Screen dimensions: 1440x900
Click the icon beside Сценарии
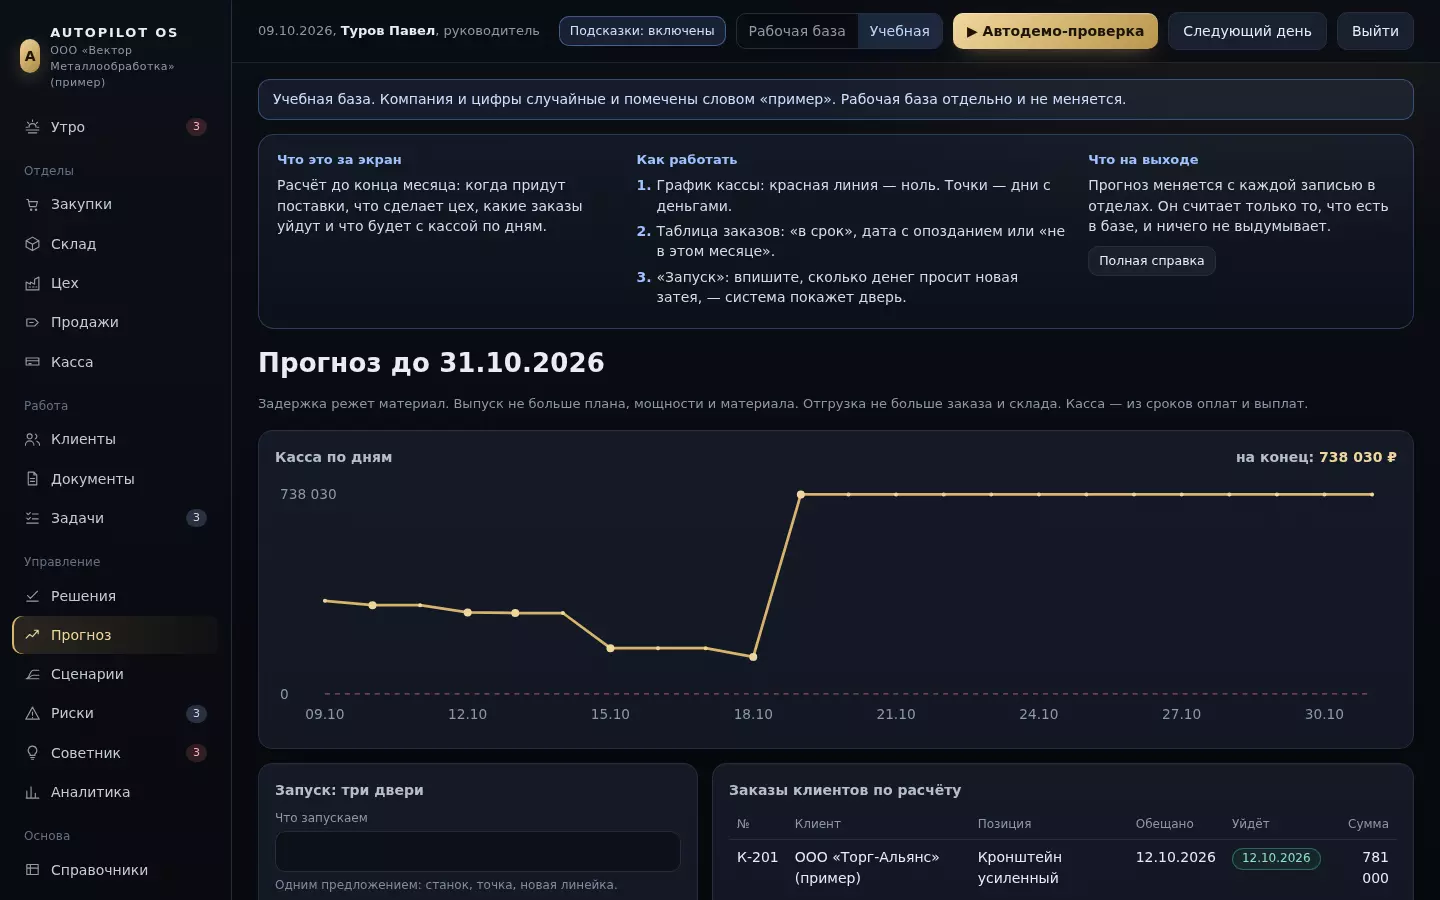pyautogui.click(x=32, y=674)
